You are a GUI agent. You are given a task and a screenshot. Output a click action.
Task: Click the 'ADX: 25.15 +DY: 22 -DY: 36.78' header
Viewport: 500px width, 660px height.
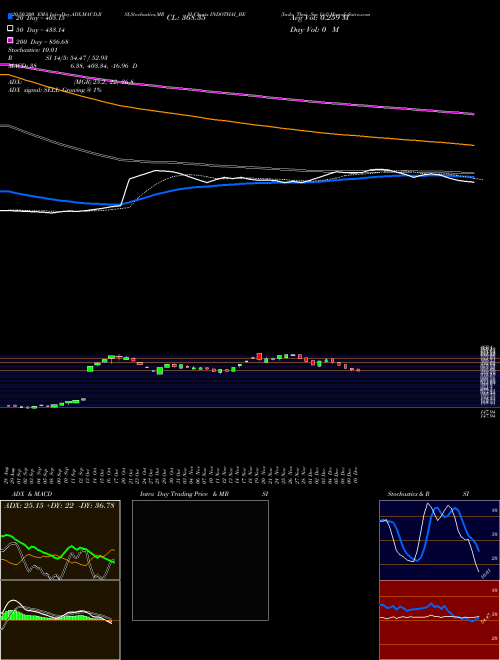[59, 505]
